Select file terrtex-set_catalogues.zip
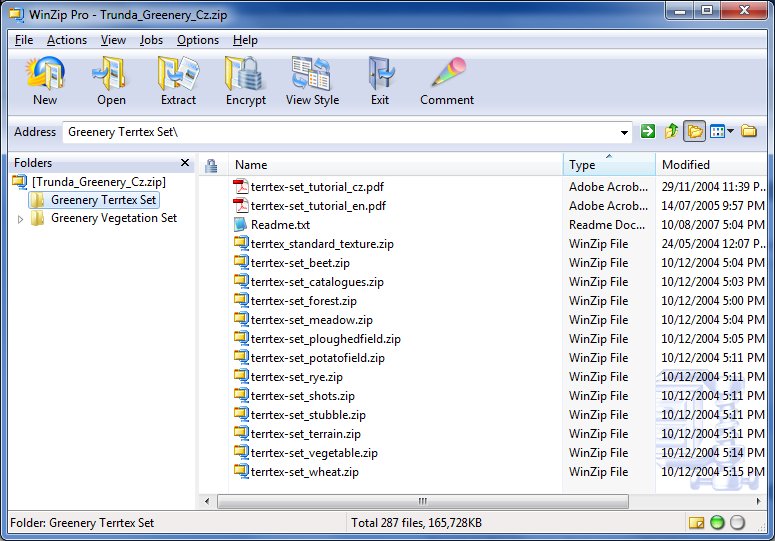Screen dimensions: 775x541 click(x=317, y=282)
